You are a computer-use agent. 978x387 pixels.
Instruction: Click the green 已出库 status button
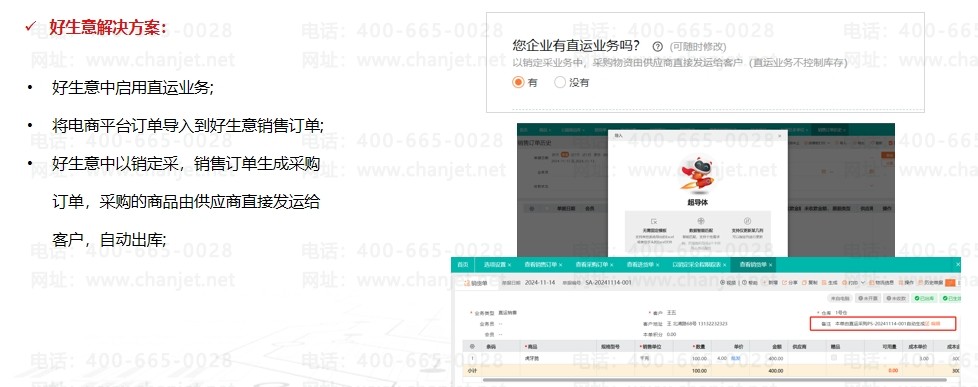point(924,298)
